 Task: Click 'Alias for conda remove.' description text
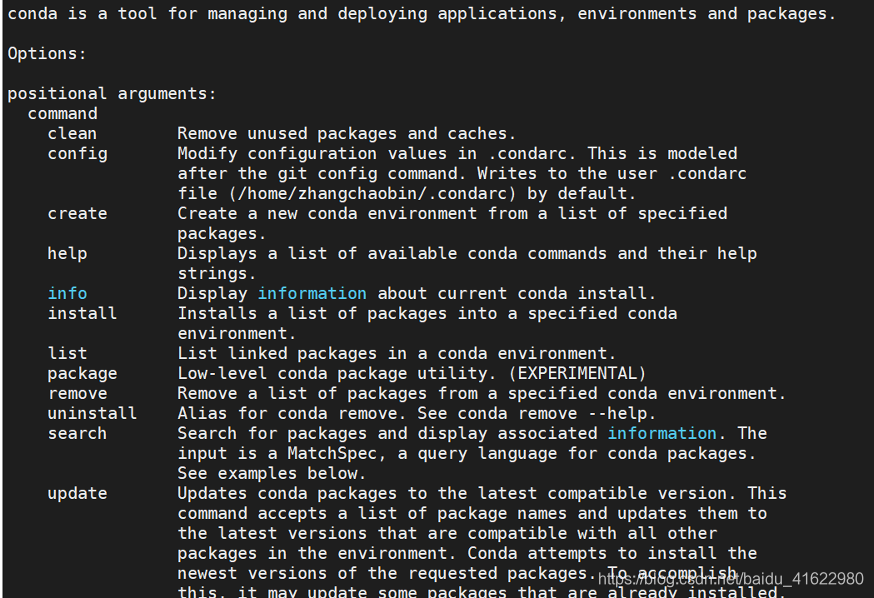coord(292,414)
